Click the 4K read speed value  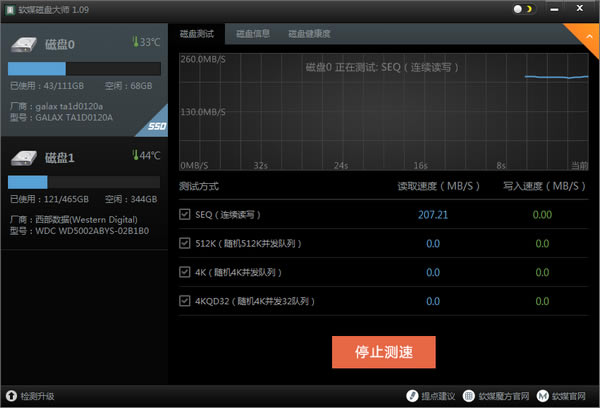433,273
